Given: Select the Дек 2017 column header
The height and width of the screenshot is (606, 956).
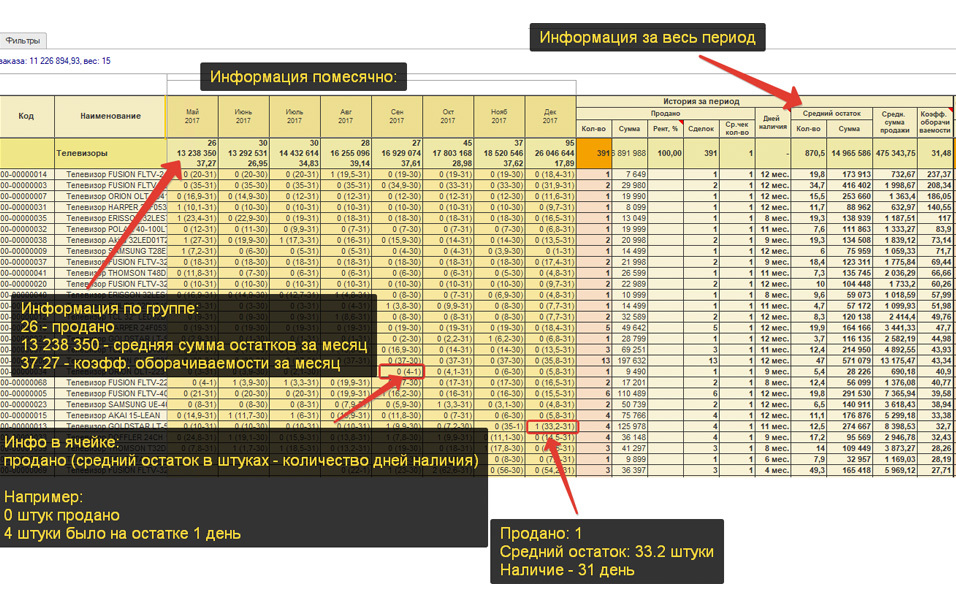Looking at the screenshot, I should pyautogui.click(x=551, y=116).
